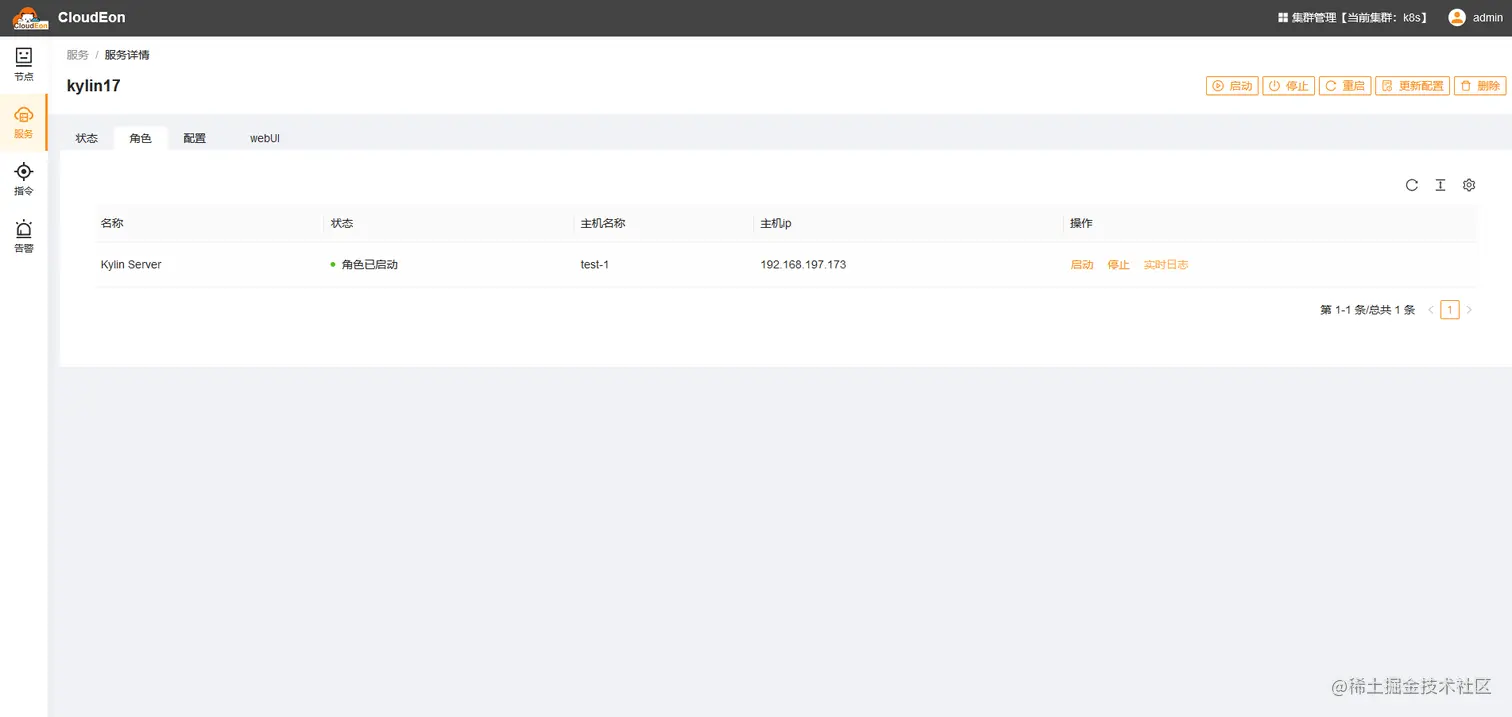The width and height of the screenshot is (1512, 717).
Task: Switch to the 角色 tab
Action: coord(140,138)
